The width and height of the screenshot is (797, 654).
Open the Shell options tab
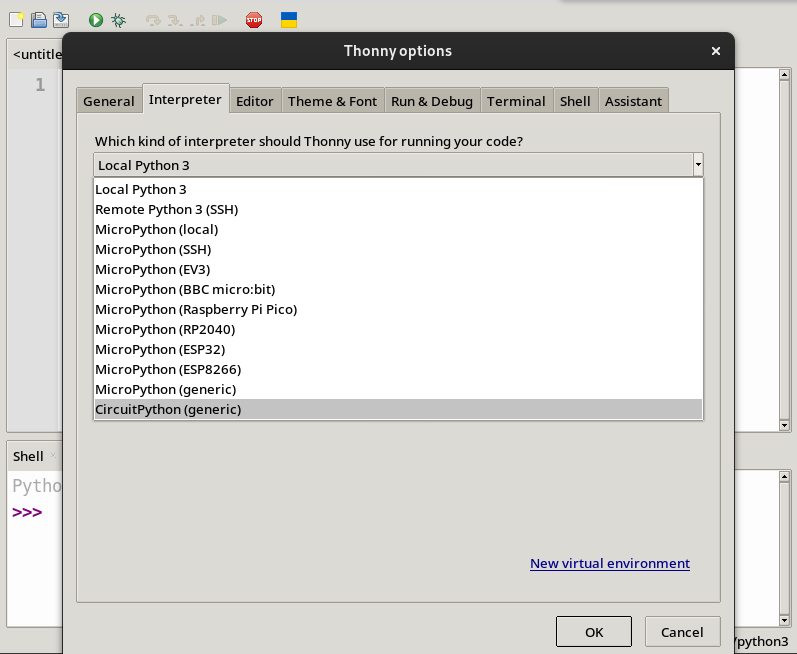[575, 101]
